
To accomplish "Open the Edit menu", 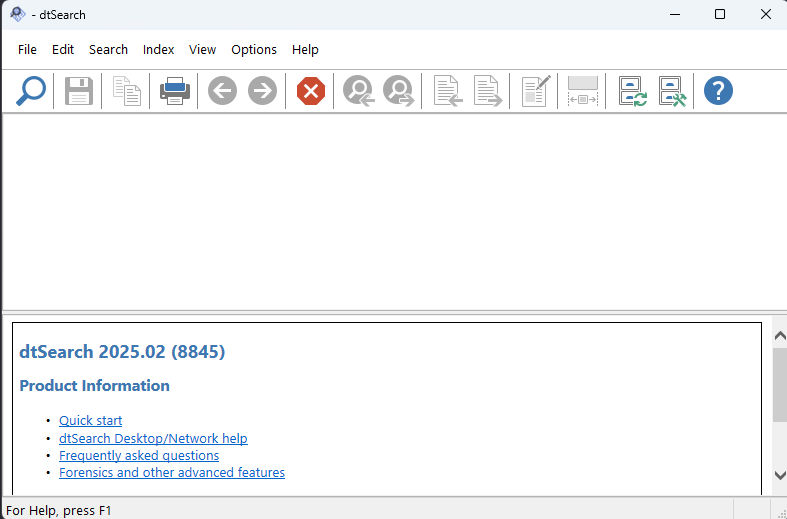I will (63, 50).
